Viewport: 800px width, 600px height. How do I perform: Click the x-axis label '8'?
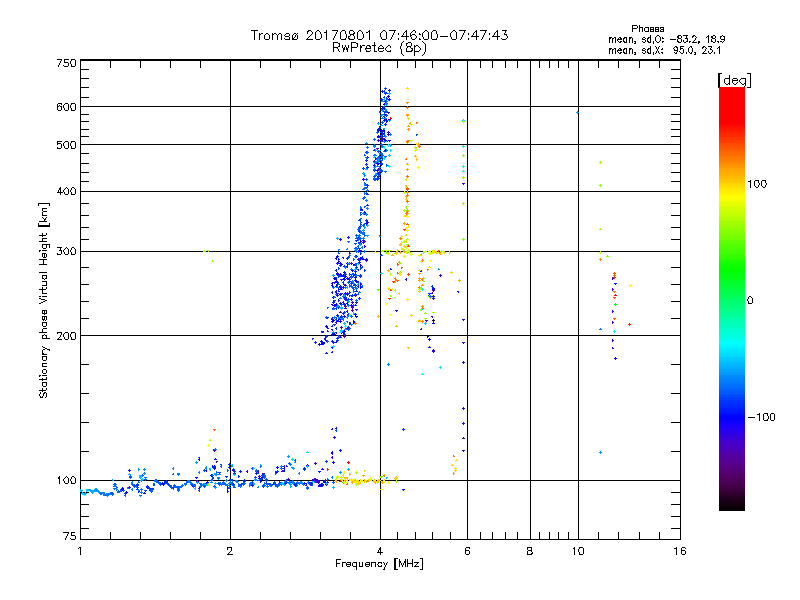point(530,551)
